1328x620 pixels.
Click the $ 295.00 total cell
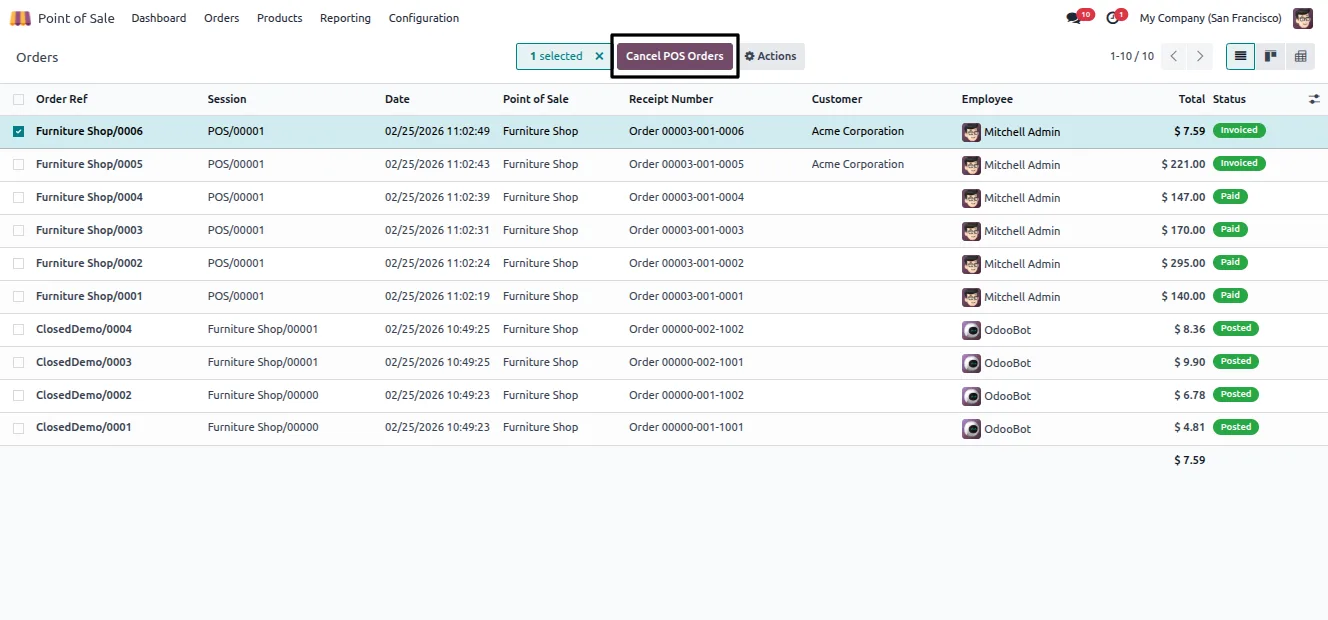(x=1183, y=263)
